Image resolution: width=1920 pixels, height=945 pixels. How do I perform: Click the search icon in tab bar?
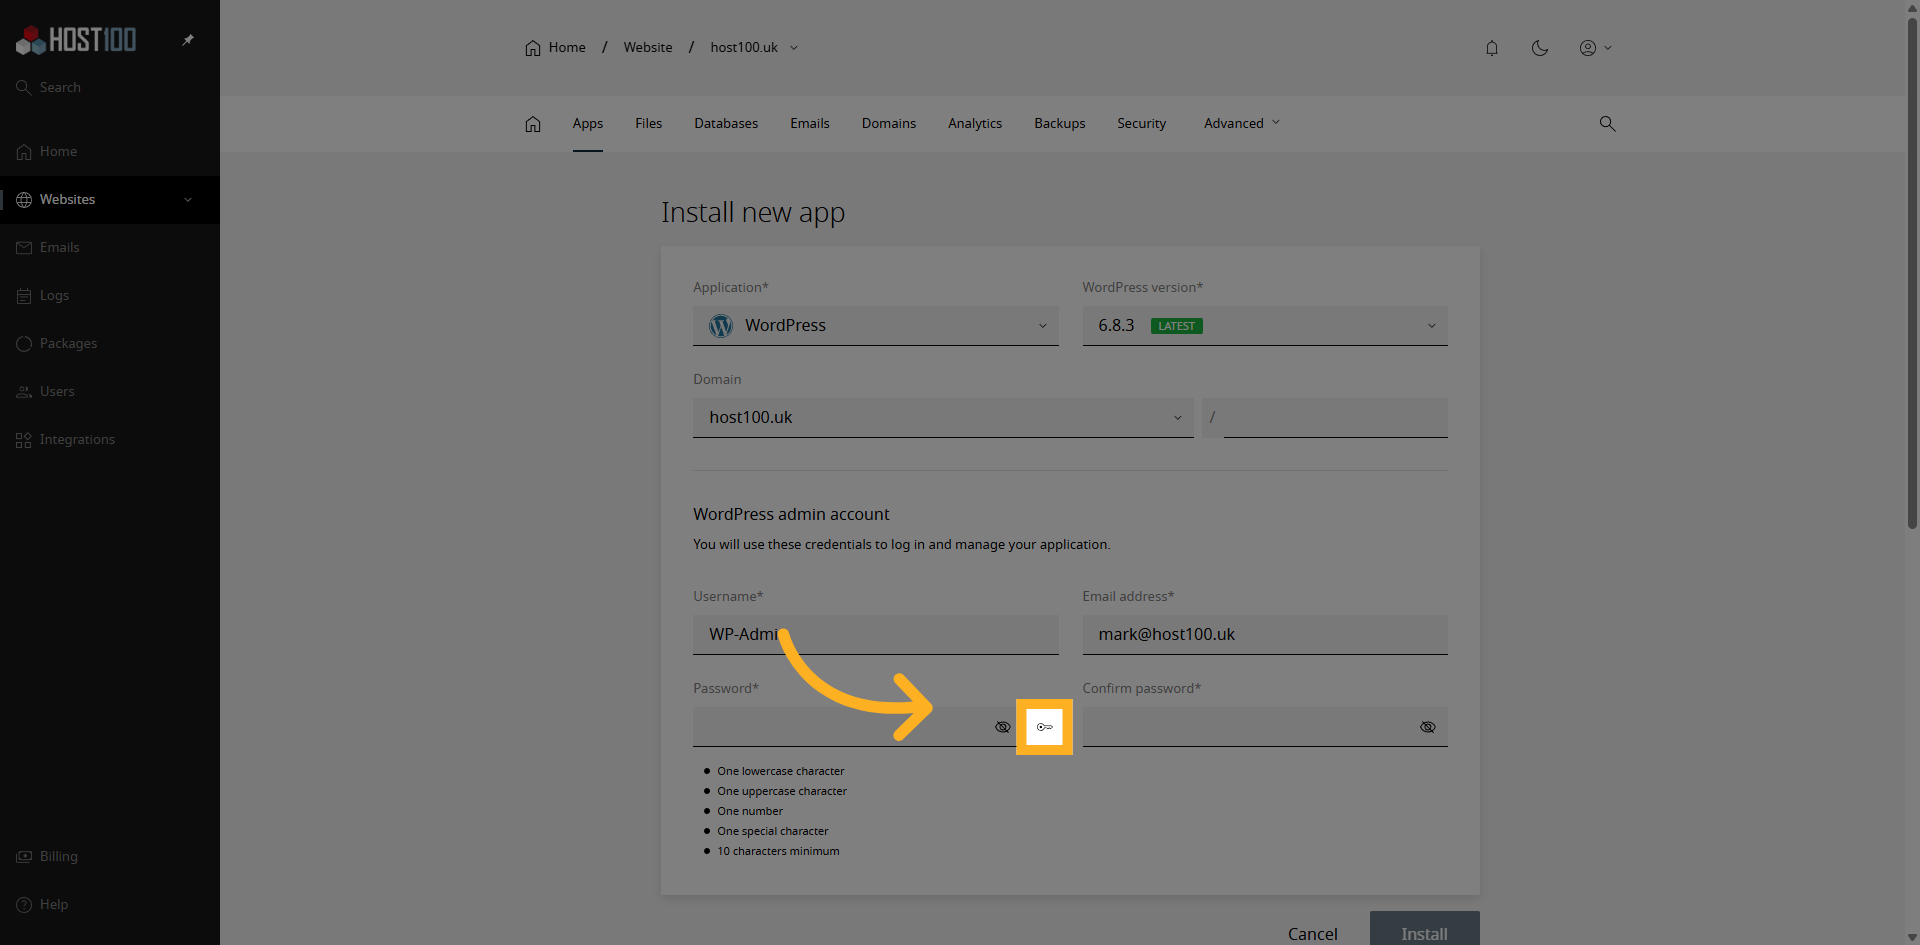(x=1607, y=123)
